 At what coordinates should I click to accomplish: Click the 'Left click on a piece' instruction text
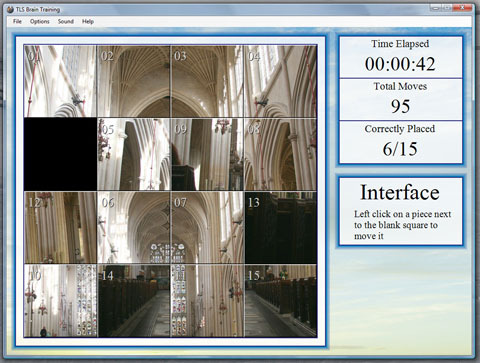(402, 225)
